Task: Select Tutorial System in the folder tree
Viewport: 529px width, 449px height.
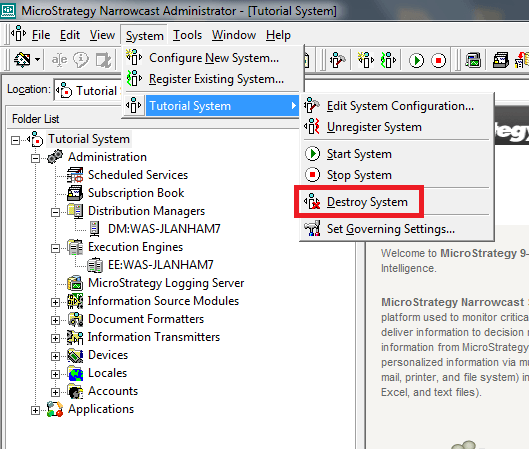Action: tap(89, 139)
